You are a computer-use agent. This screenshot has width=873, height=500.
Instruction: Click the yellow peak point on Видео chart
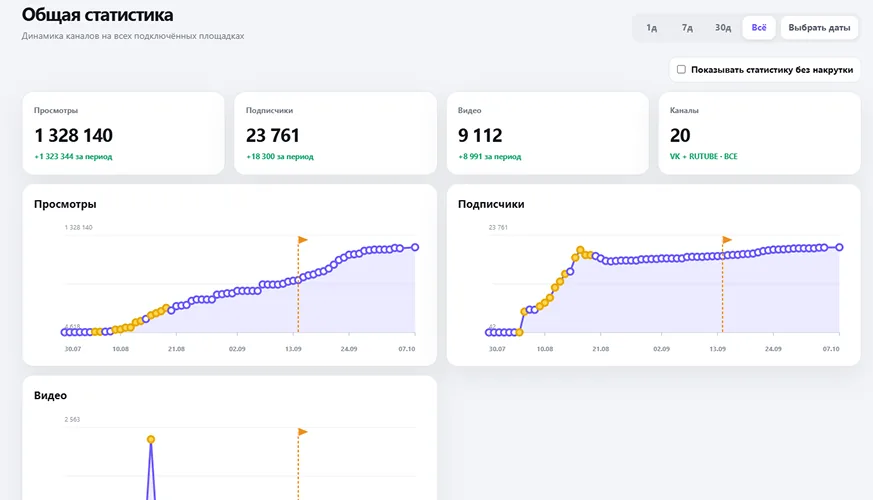(x=151, y=439)
